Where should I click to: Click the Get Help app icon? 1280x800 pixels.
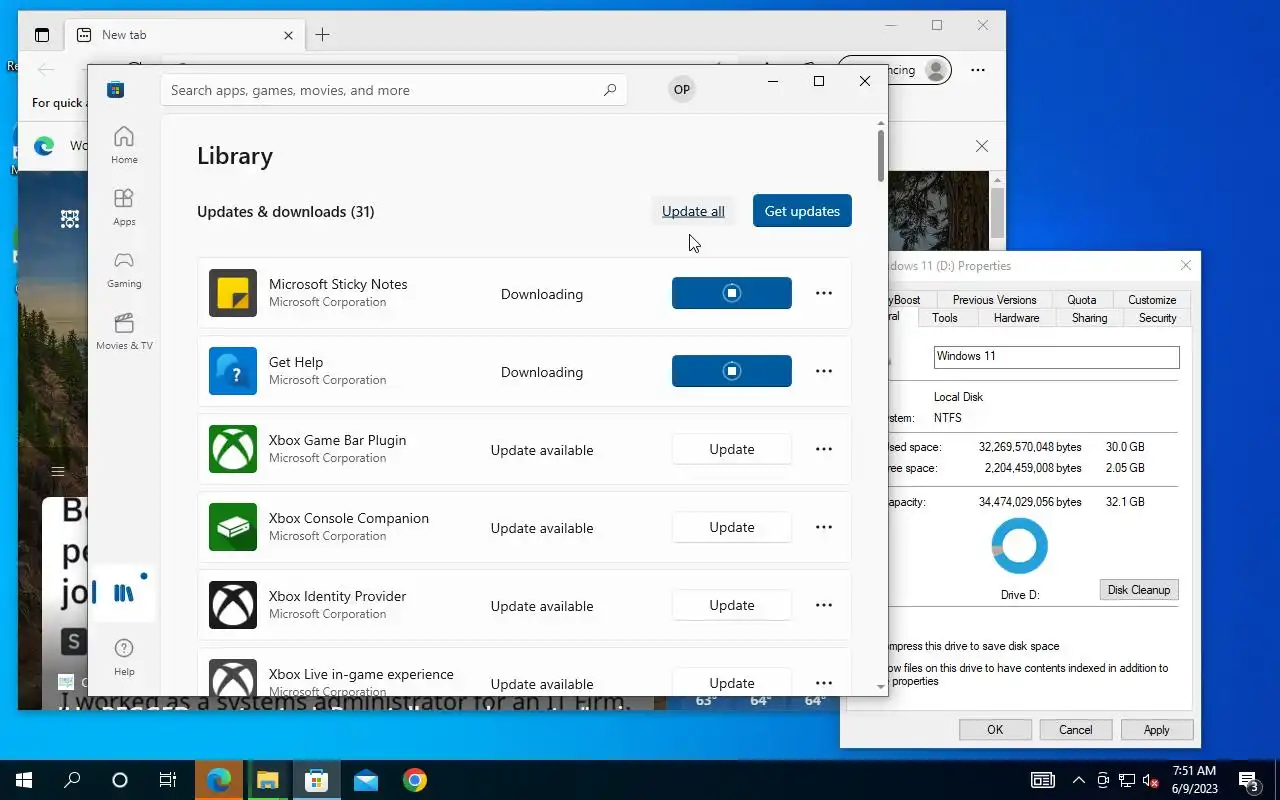[233, 371]
